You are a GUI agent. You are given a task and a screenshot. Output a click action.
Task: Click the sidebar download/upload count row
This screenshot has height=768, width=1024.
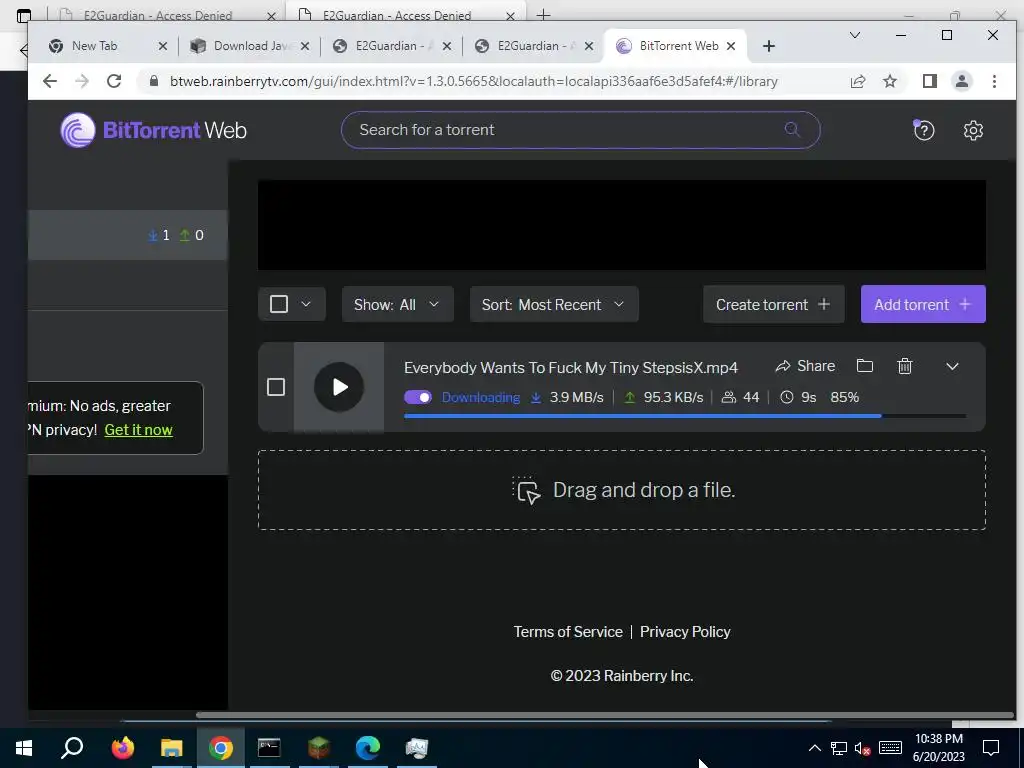tap(128, 235)
